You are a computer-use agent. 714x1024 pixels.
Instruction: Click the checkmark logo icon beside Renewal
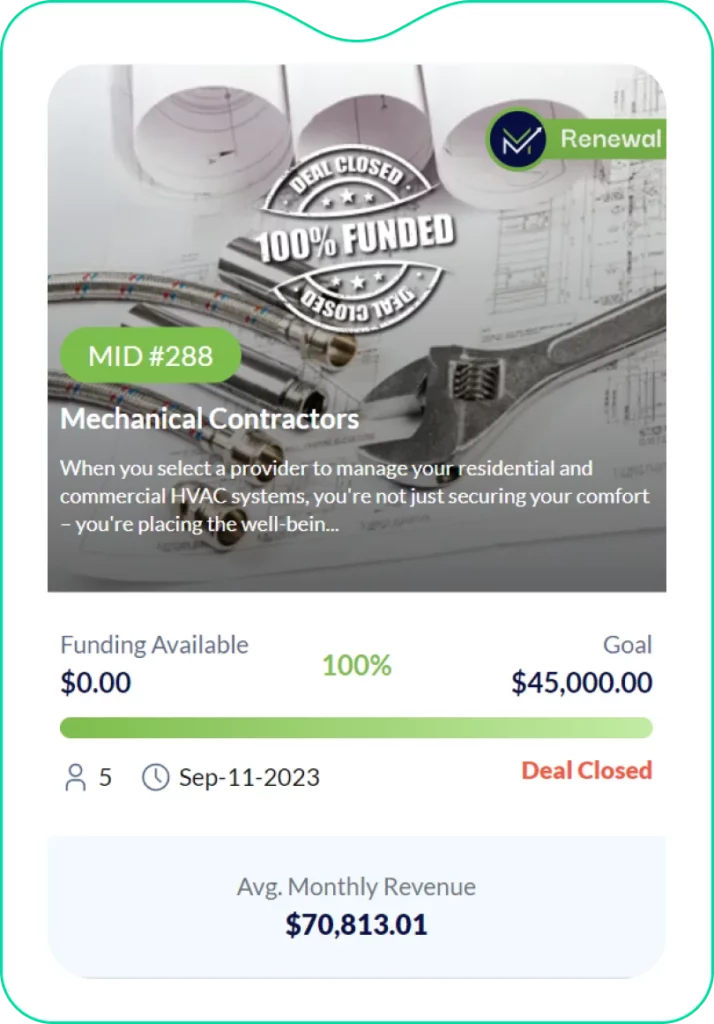pyautogui.click(x=516, y=140)
